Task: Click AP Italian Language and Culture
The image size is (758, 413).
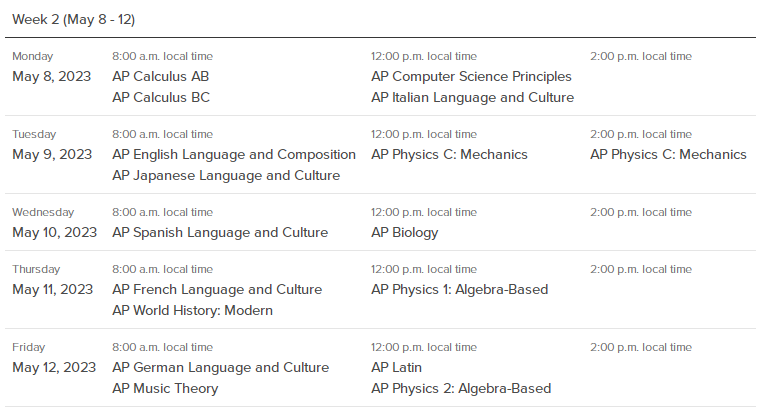Action: pyautogui.click(x=472, y=97)
